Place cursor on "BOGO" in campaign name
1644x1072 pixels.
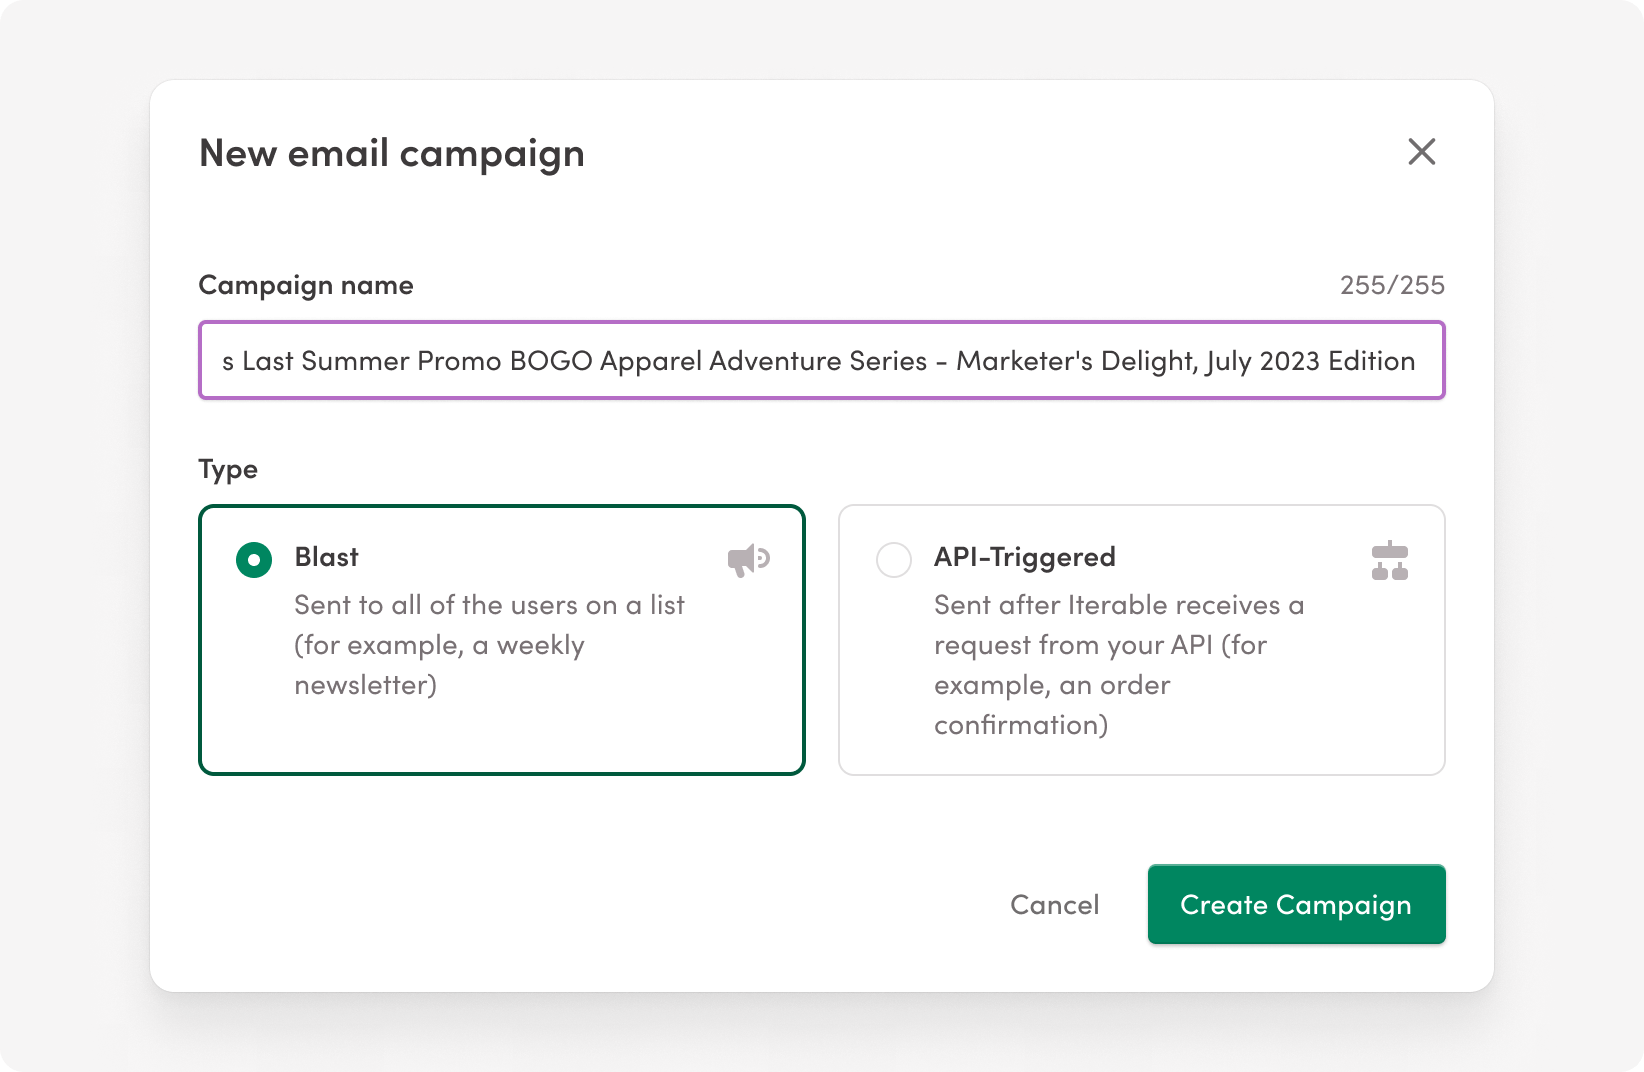click(551, 361)
